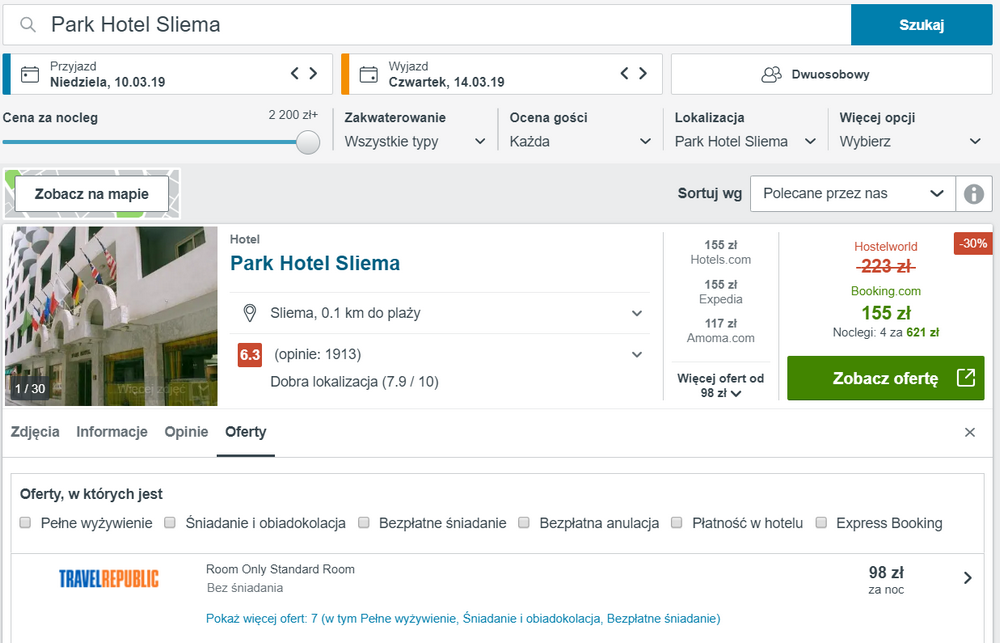Expand Więcej ofert od 98 zł
Image resolution: width=1000 pixels, height=643 pixels.
(721, 385)
